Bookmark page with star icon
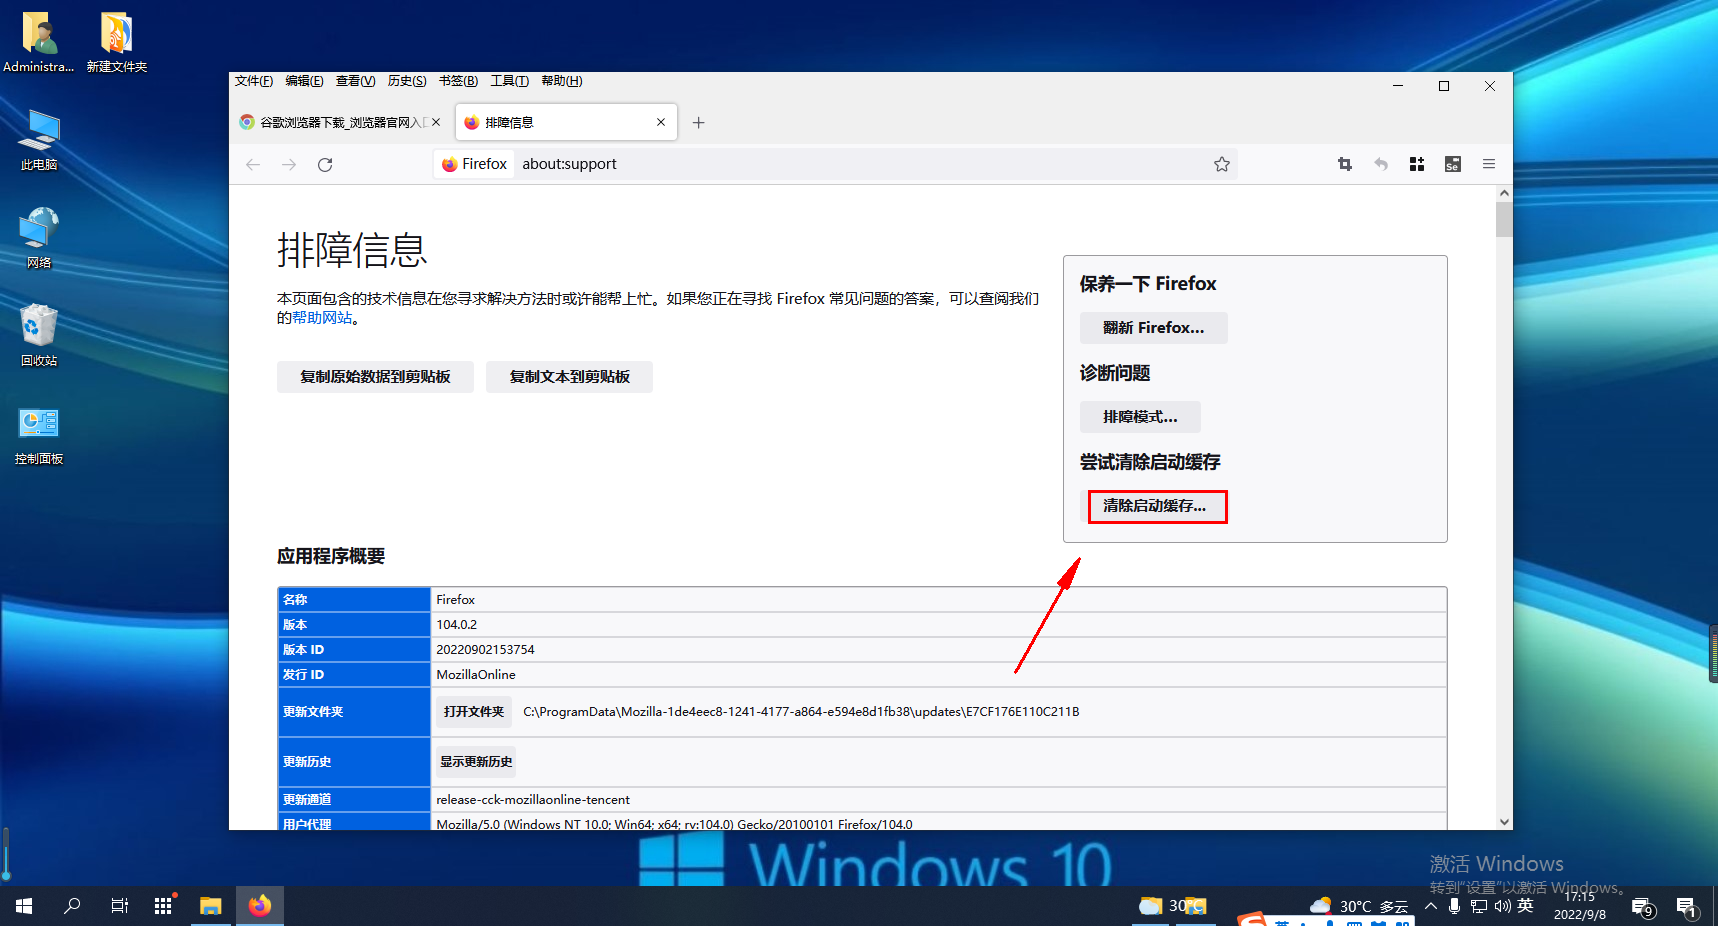This screenshot has width=1718, height=926. 1221,165
